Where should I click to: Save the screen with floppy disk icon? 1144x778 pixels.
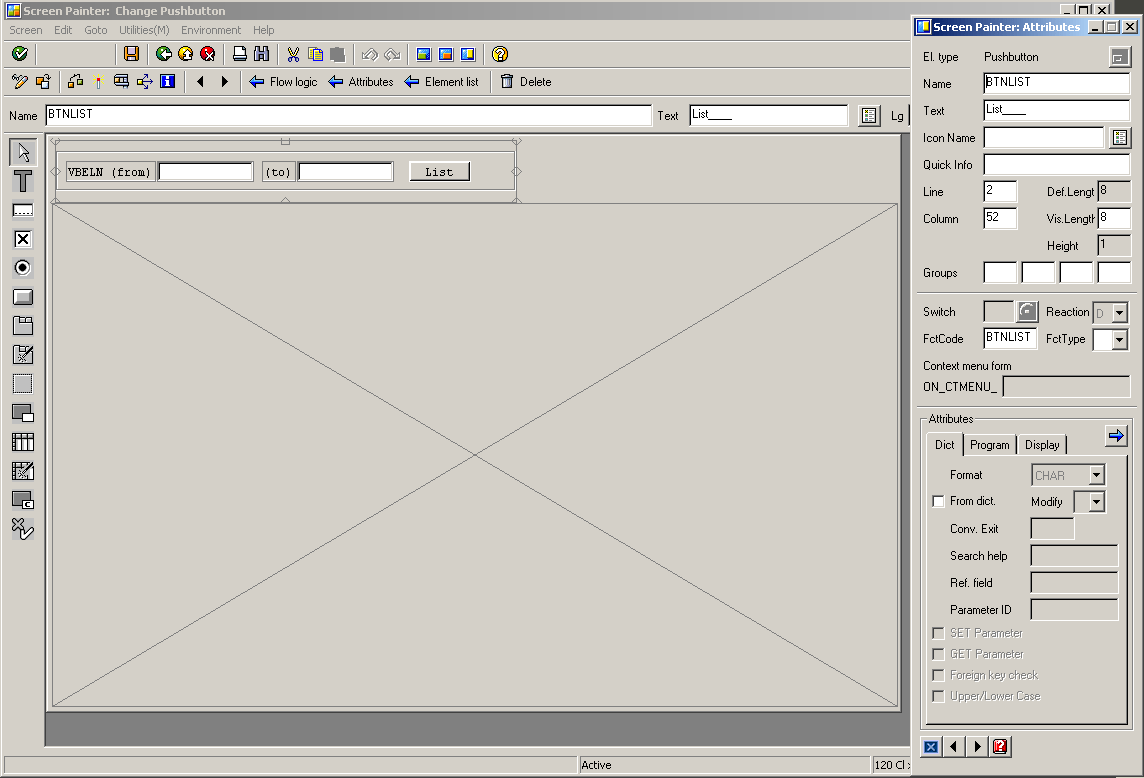[131, 53]
